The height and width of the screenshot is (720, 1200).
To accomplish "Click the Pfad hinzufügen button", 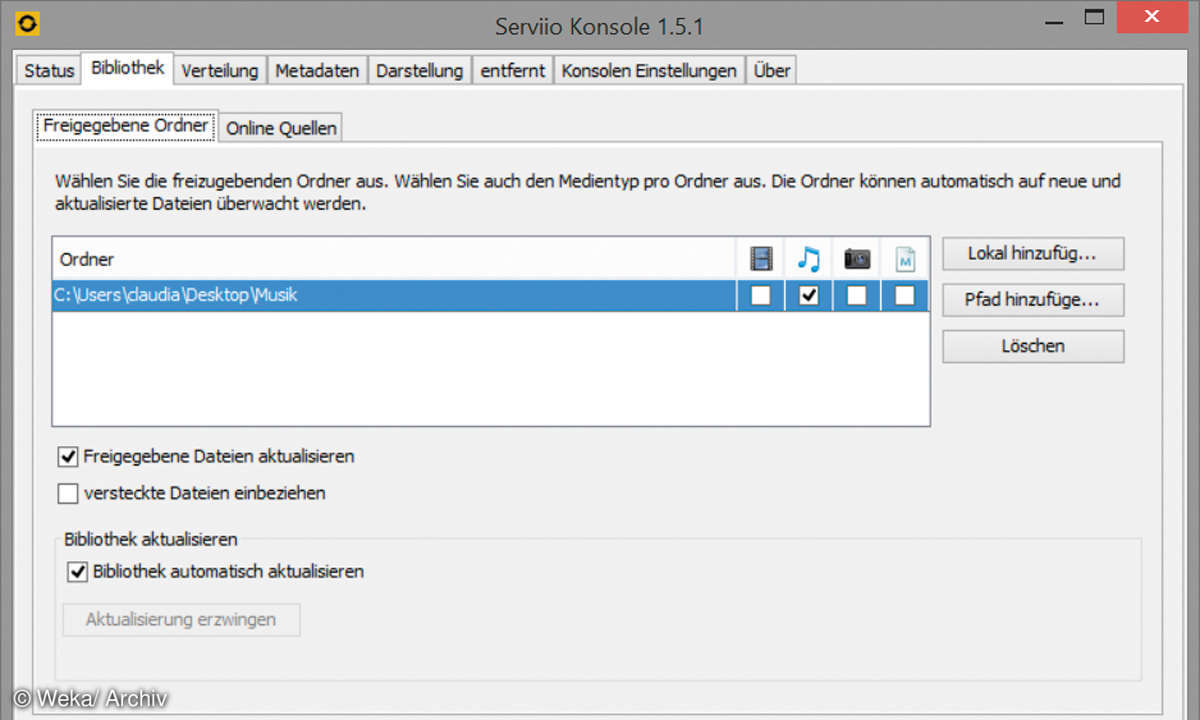I will 1033,299.
